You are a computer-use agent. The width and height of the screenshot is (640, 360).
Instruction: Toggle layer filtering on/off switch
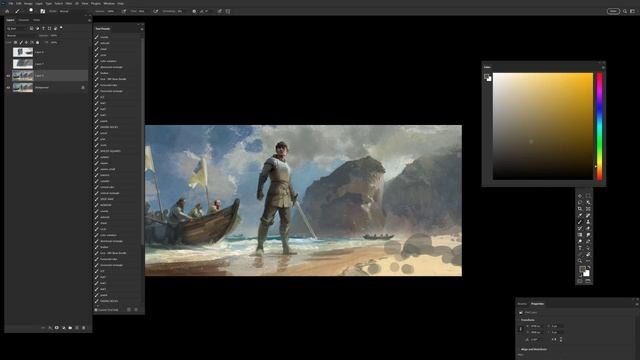(61, 27)
